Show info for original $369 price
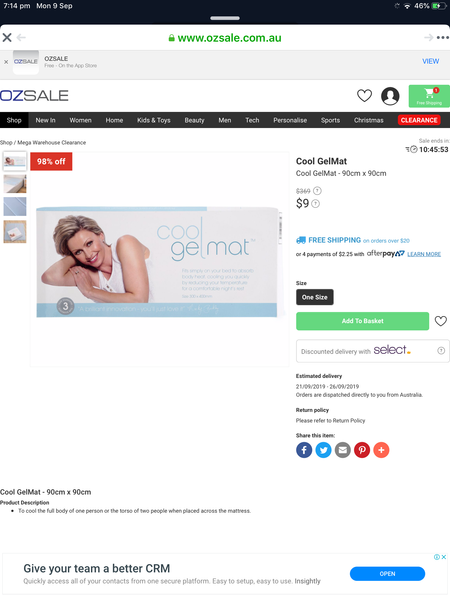The width and height of the screenshot is (450, 600). pos(317,191)
